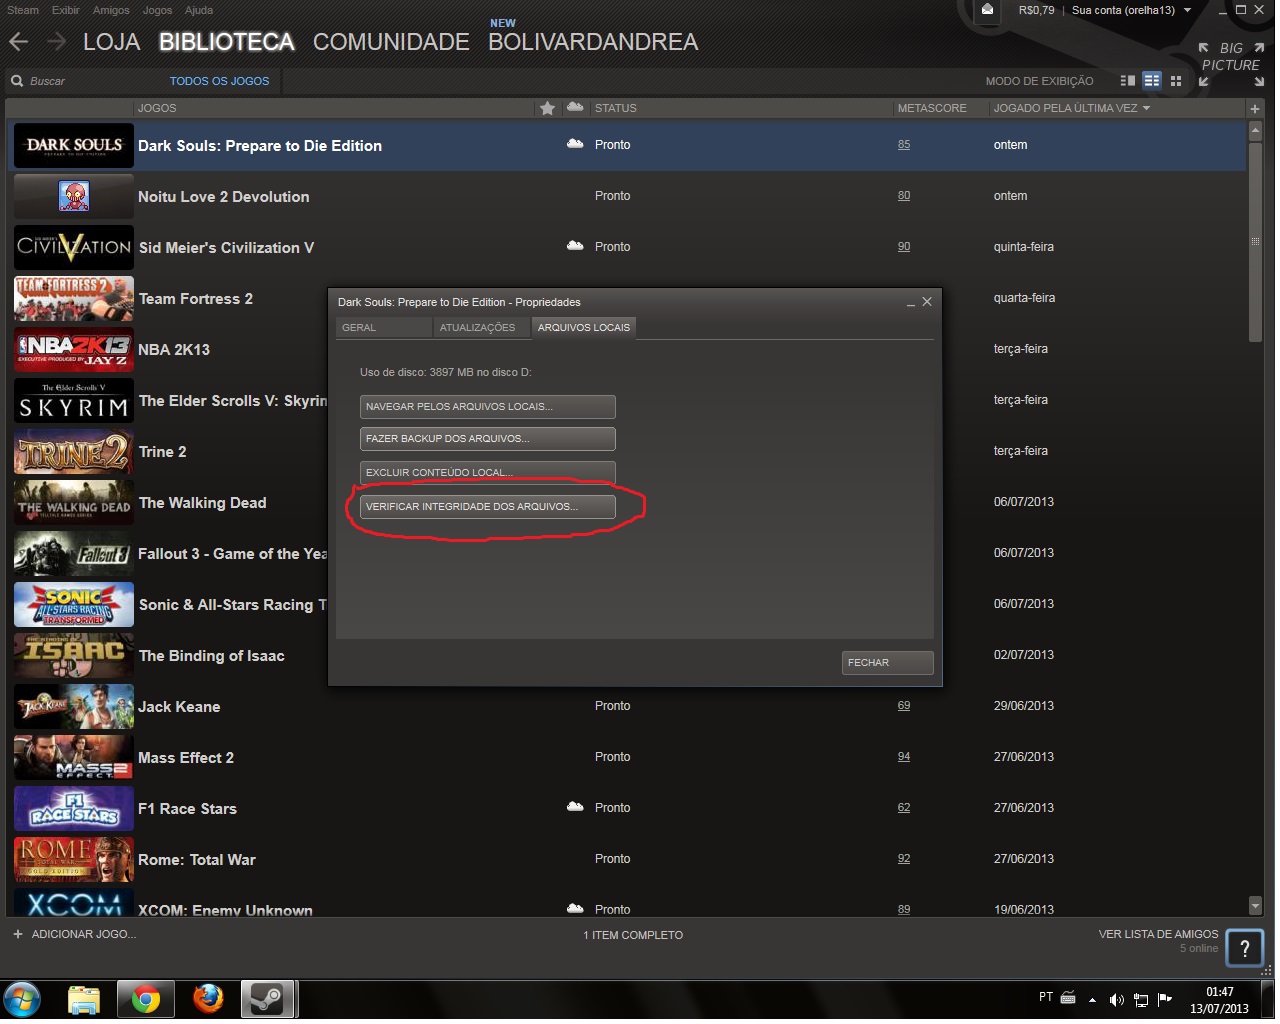This screenshot has height=1024, width=1280.
Task: Switch to ATUALIZAÇÕES tab
Action: tap(481, 327)
